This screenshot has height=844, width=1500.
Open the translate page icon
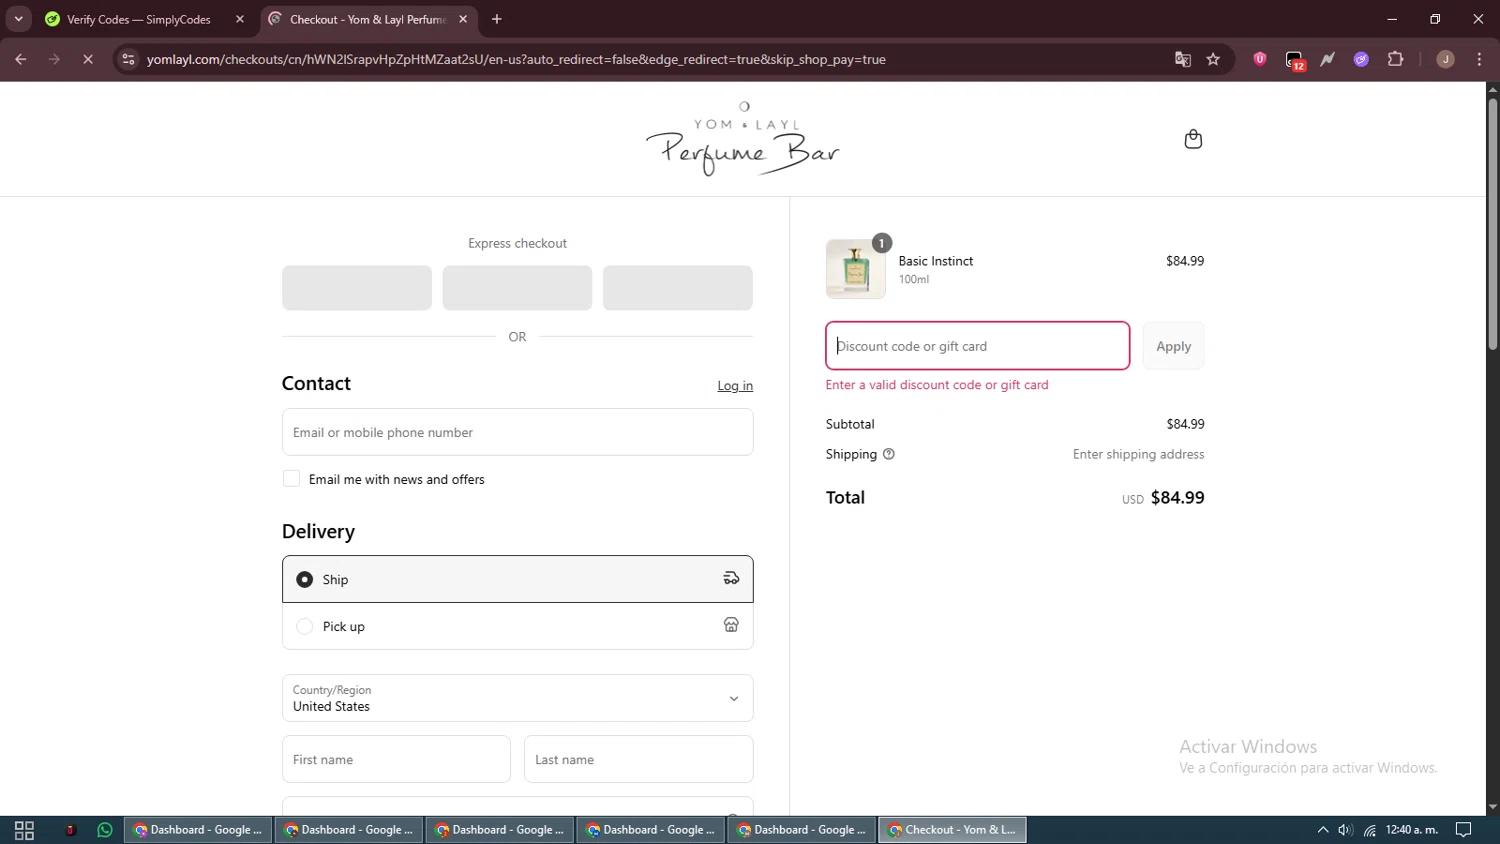coord(1183,59)
